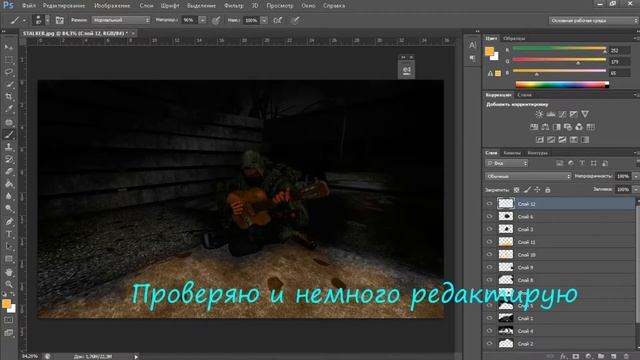This screenshot has height=360, width=640.
Task: Open the workspace switcher dropdown
Action: click(x=593, y=20)
